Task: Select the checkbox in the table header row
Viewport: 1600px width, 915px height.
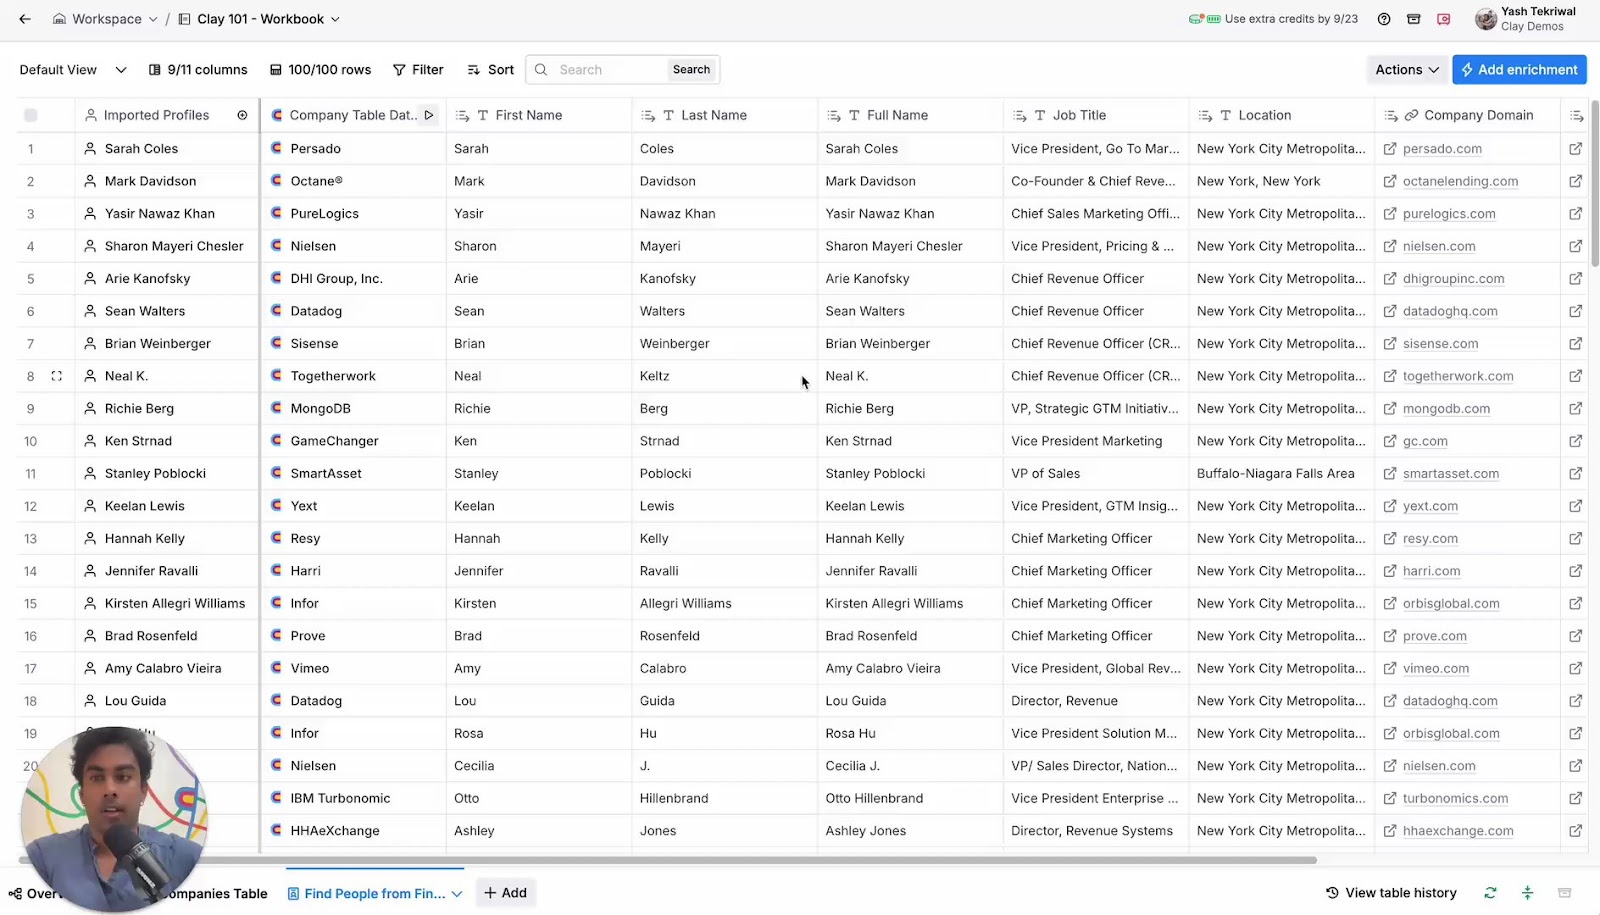Action: [x=31, y=114]
